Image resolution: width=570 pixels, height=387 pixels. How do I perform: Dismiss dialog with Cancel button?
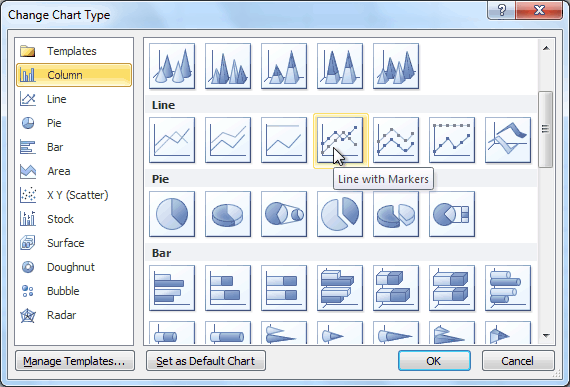[x=518, y=361]
